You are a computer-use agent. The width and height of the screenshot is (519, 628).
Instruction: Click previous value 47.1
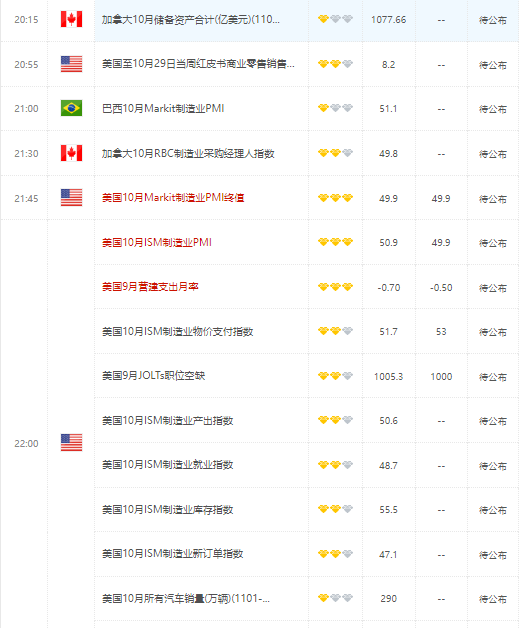click(388, 554)
